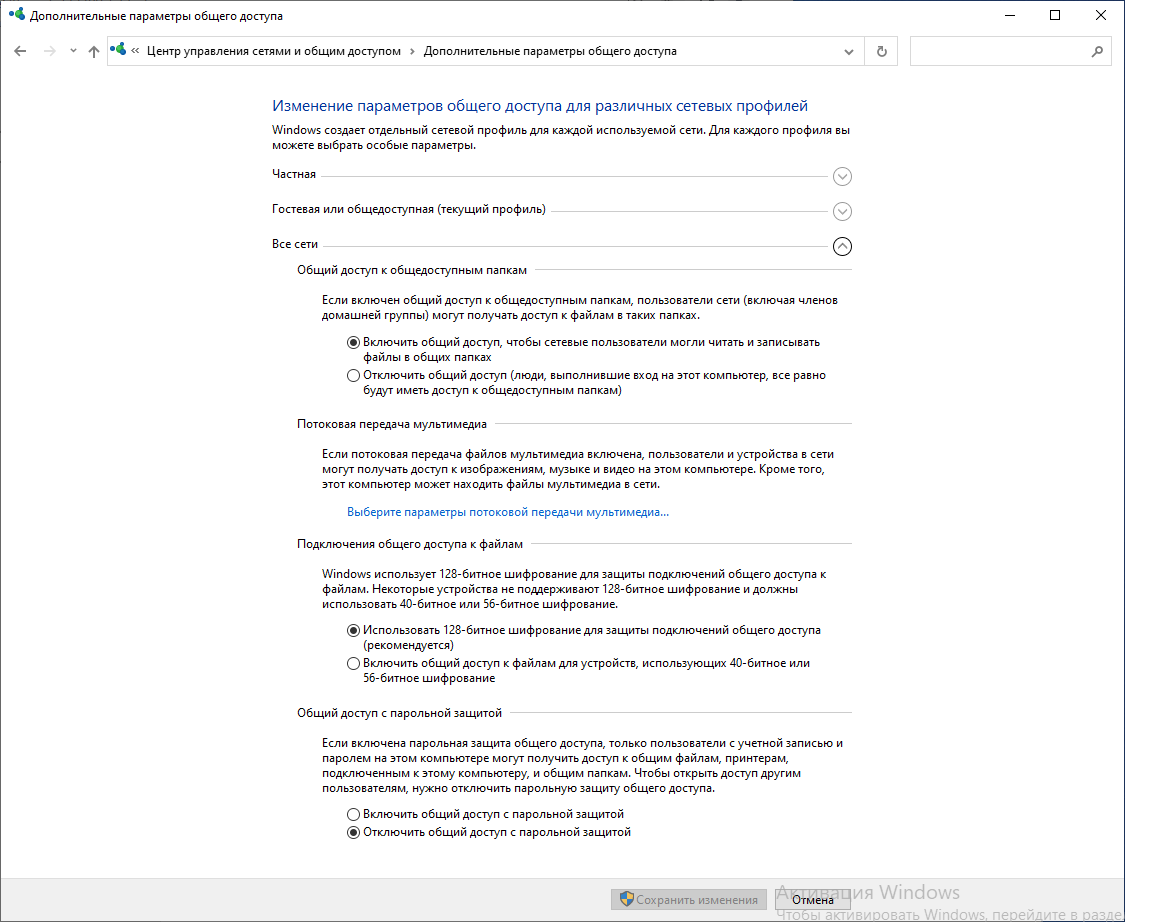Click the search magnifier icon
The image size is (1152, 922).
pos(1097,51)
